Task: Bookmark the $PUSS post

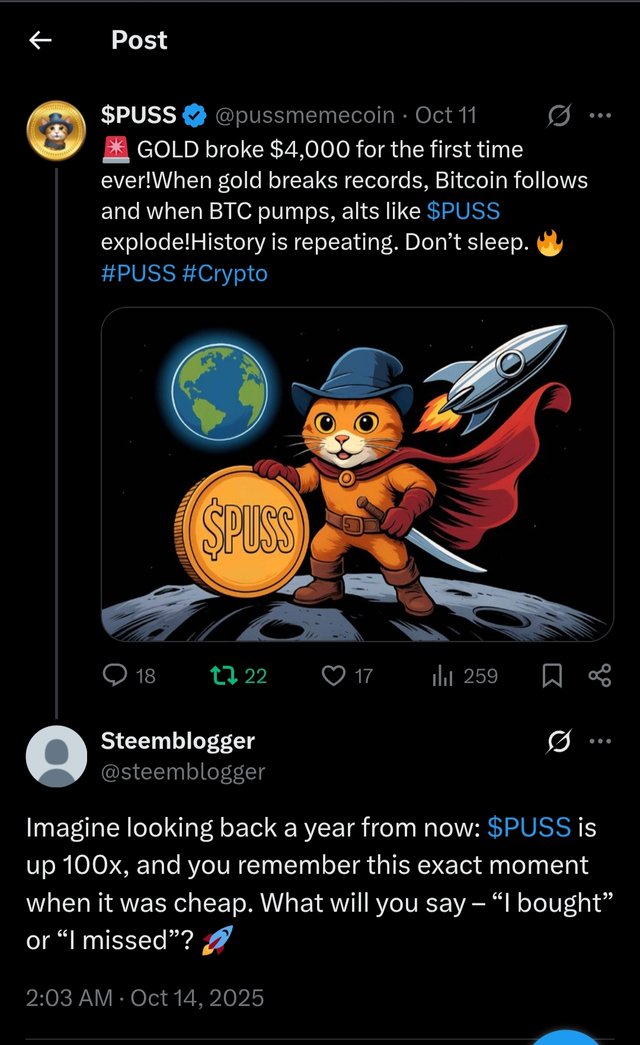Action: point(551,677)
